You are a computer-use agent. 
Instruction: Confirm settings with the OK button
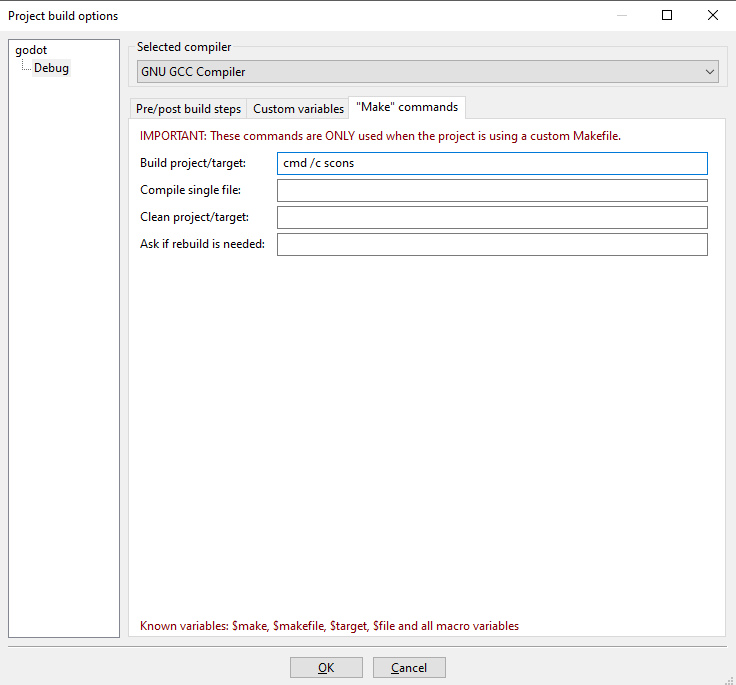326,668
